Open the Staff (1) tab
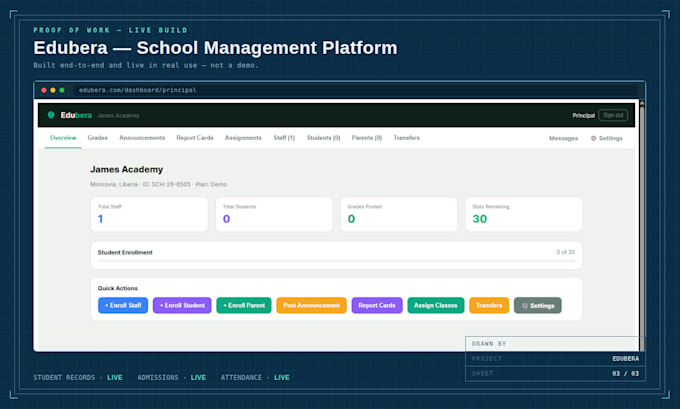 tap(284, 138)
